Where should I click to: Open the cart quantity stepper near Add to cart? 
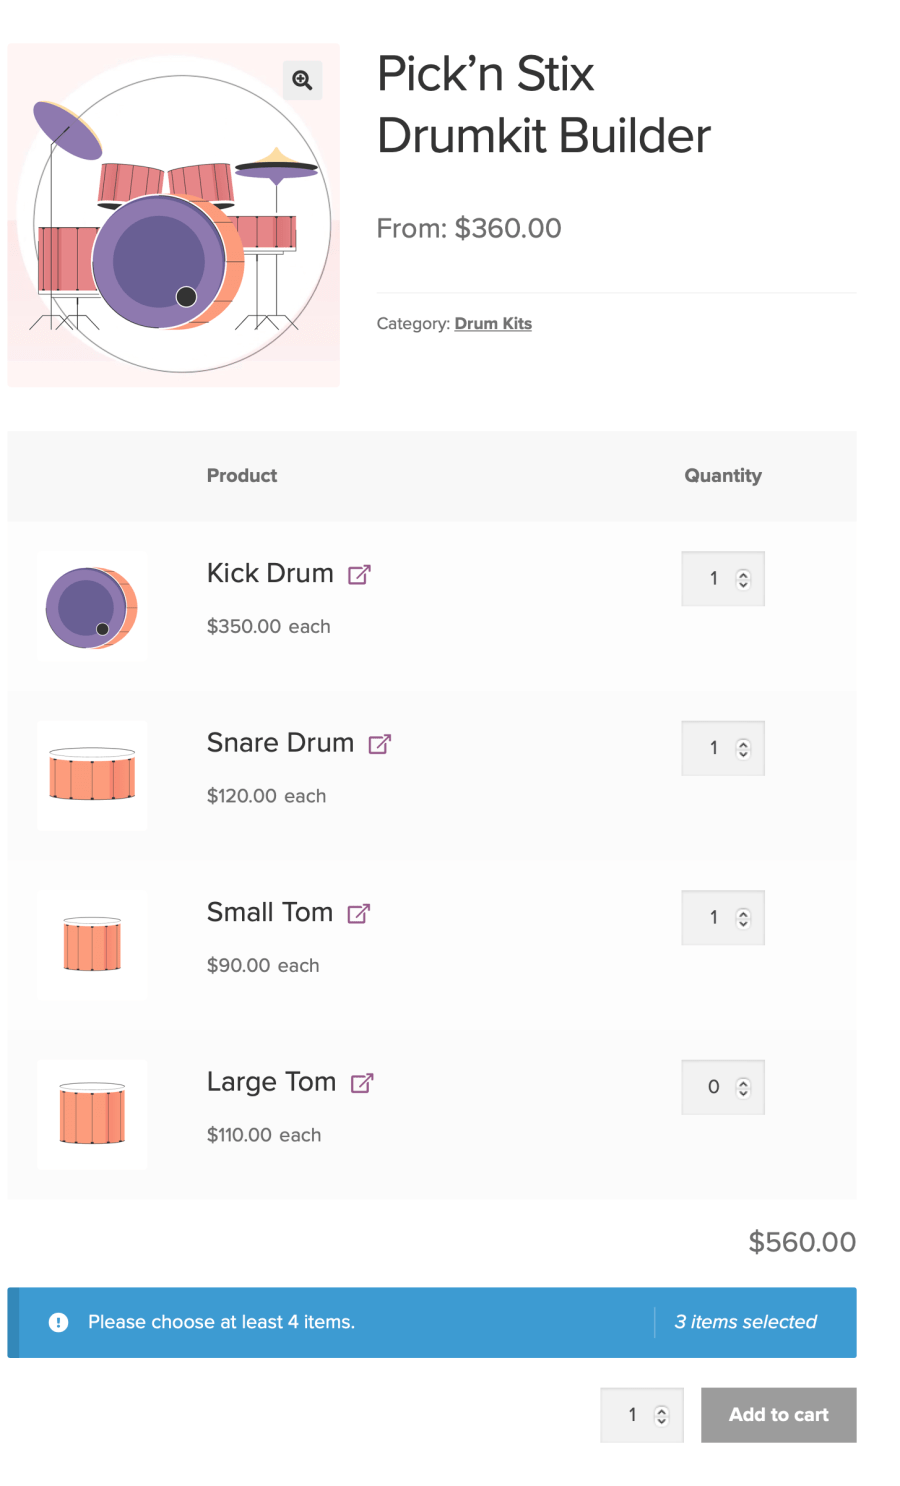point(662,1414)
